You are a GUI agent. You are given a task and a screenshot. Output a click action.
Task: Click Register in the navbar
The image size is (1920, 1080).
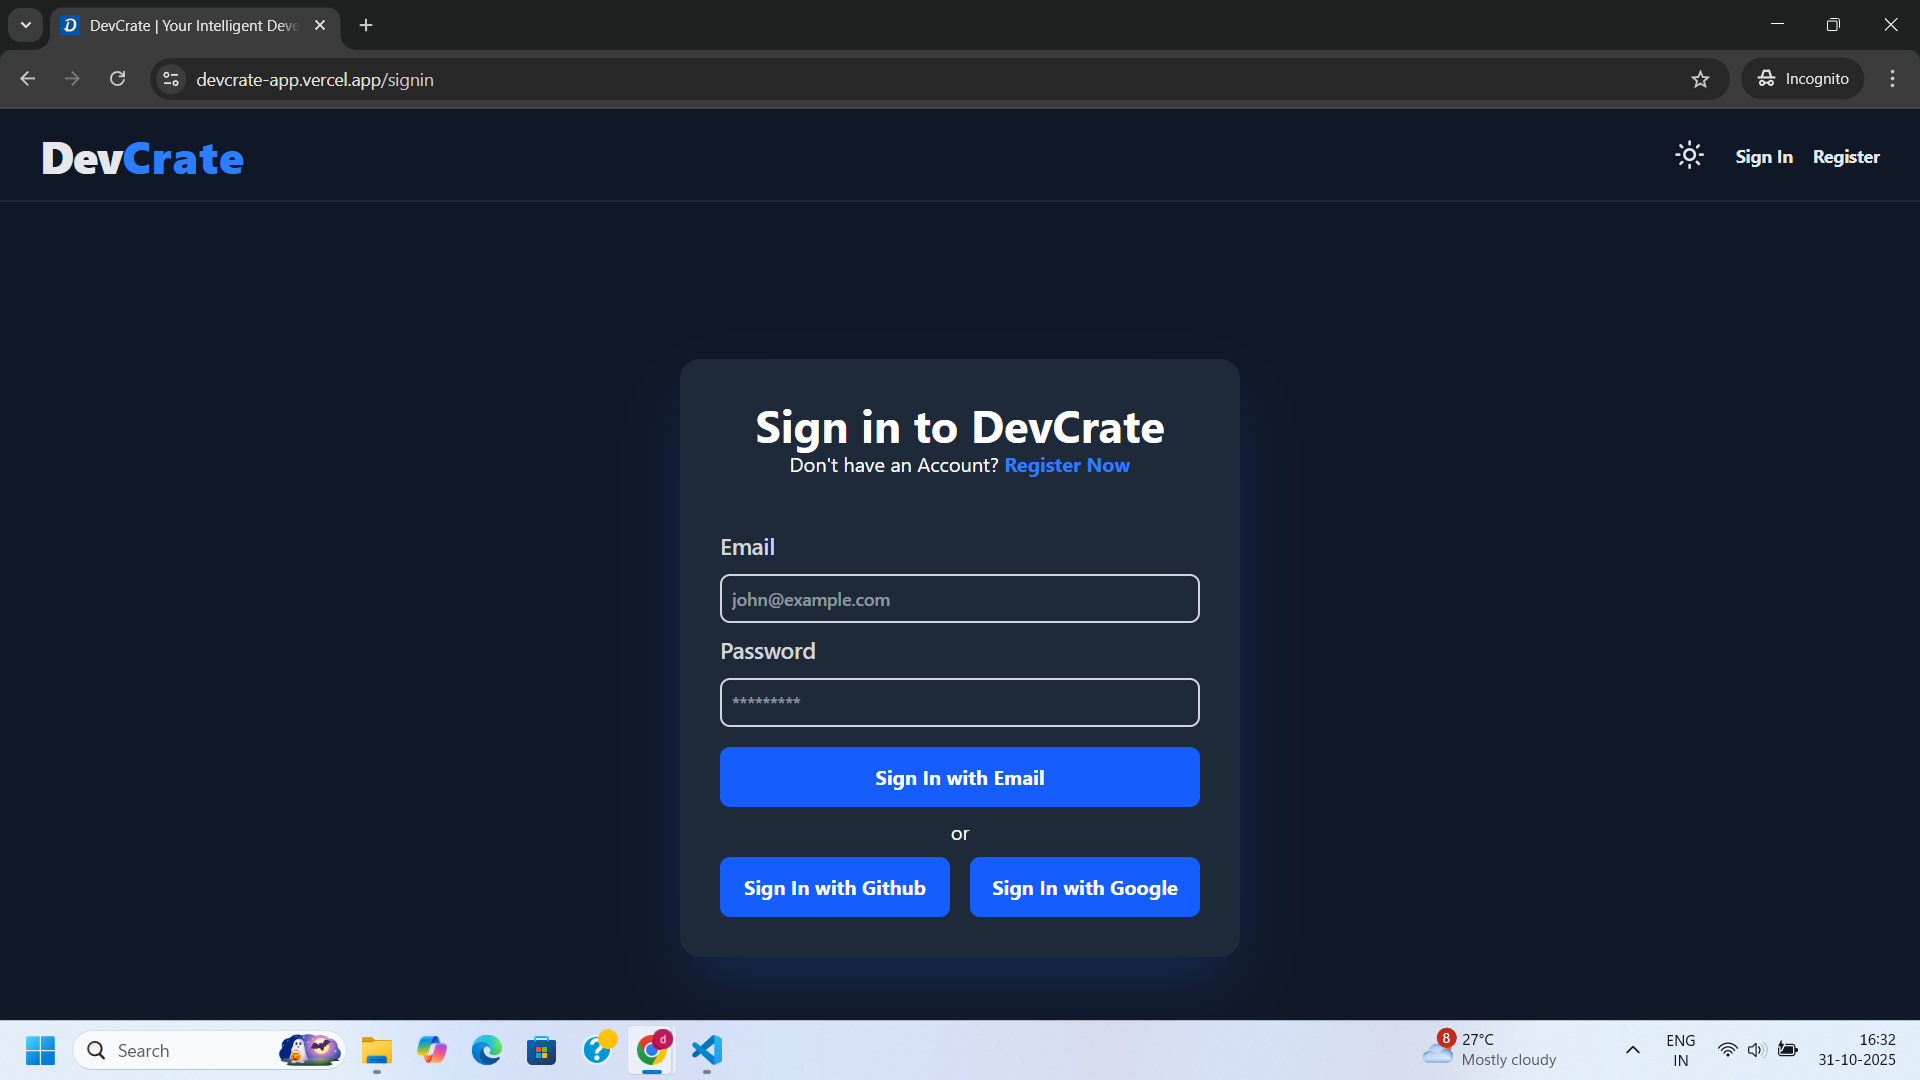1846,157
